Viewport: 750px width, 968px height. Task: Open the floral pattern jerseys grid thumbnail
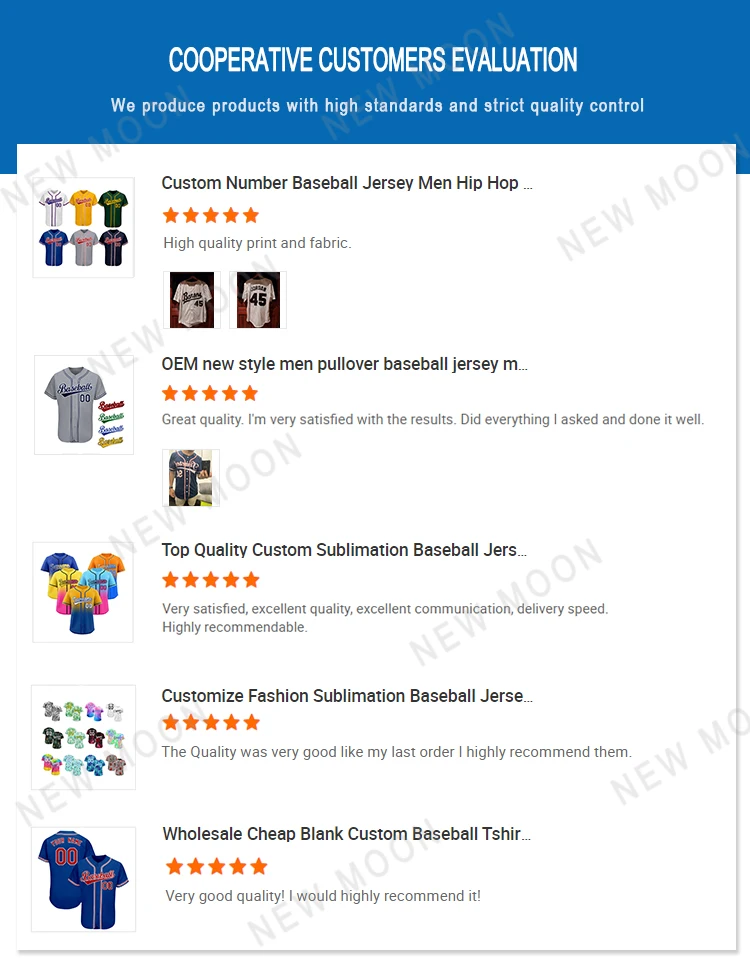83,737
